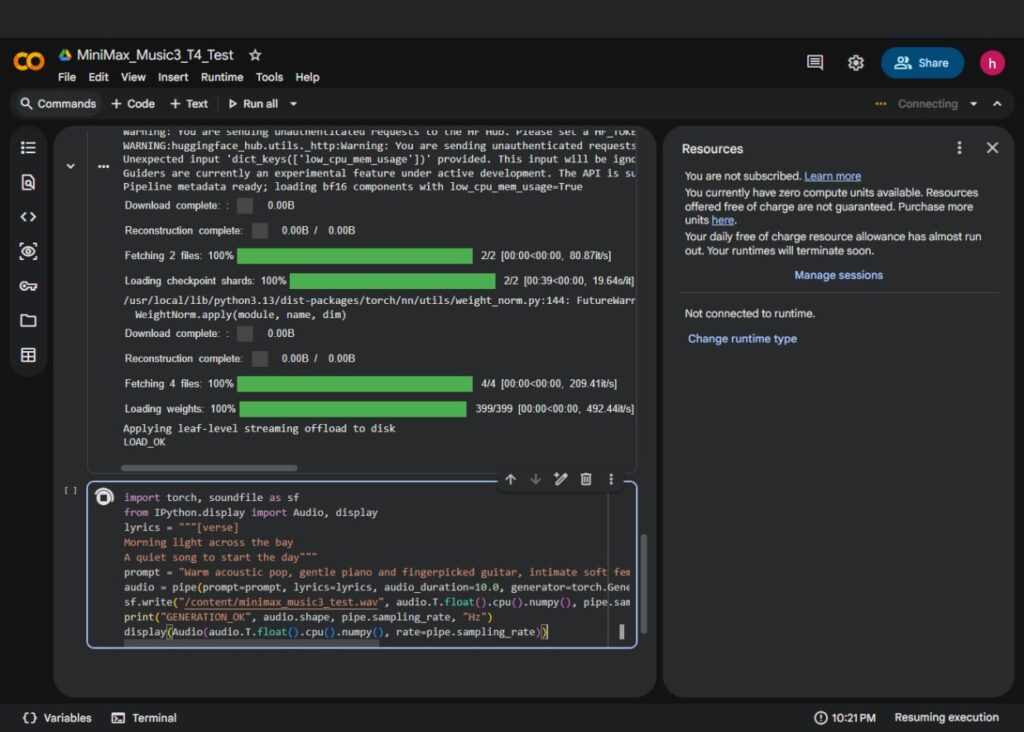Open the Learn more link
The width and height of the screenshot is (1024, 732).
tap(832, 176)
